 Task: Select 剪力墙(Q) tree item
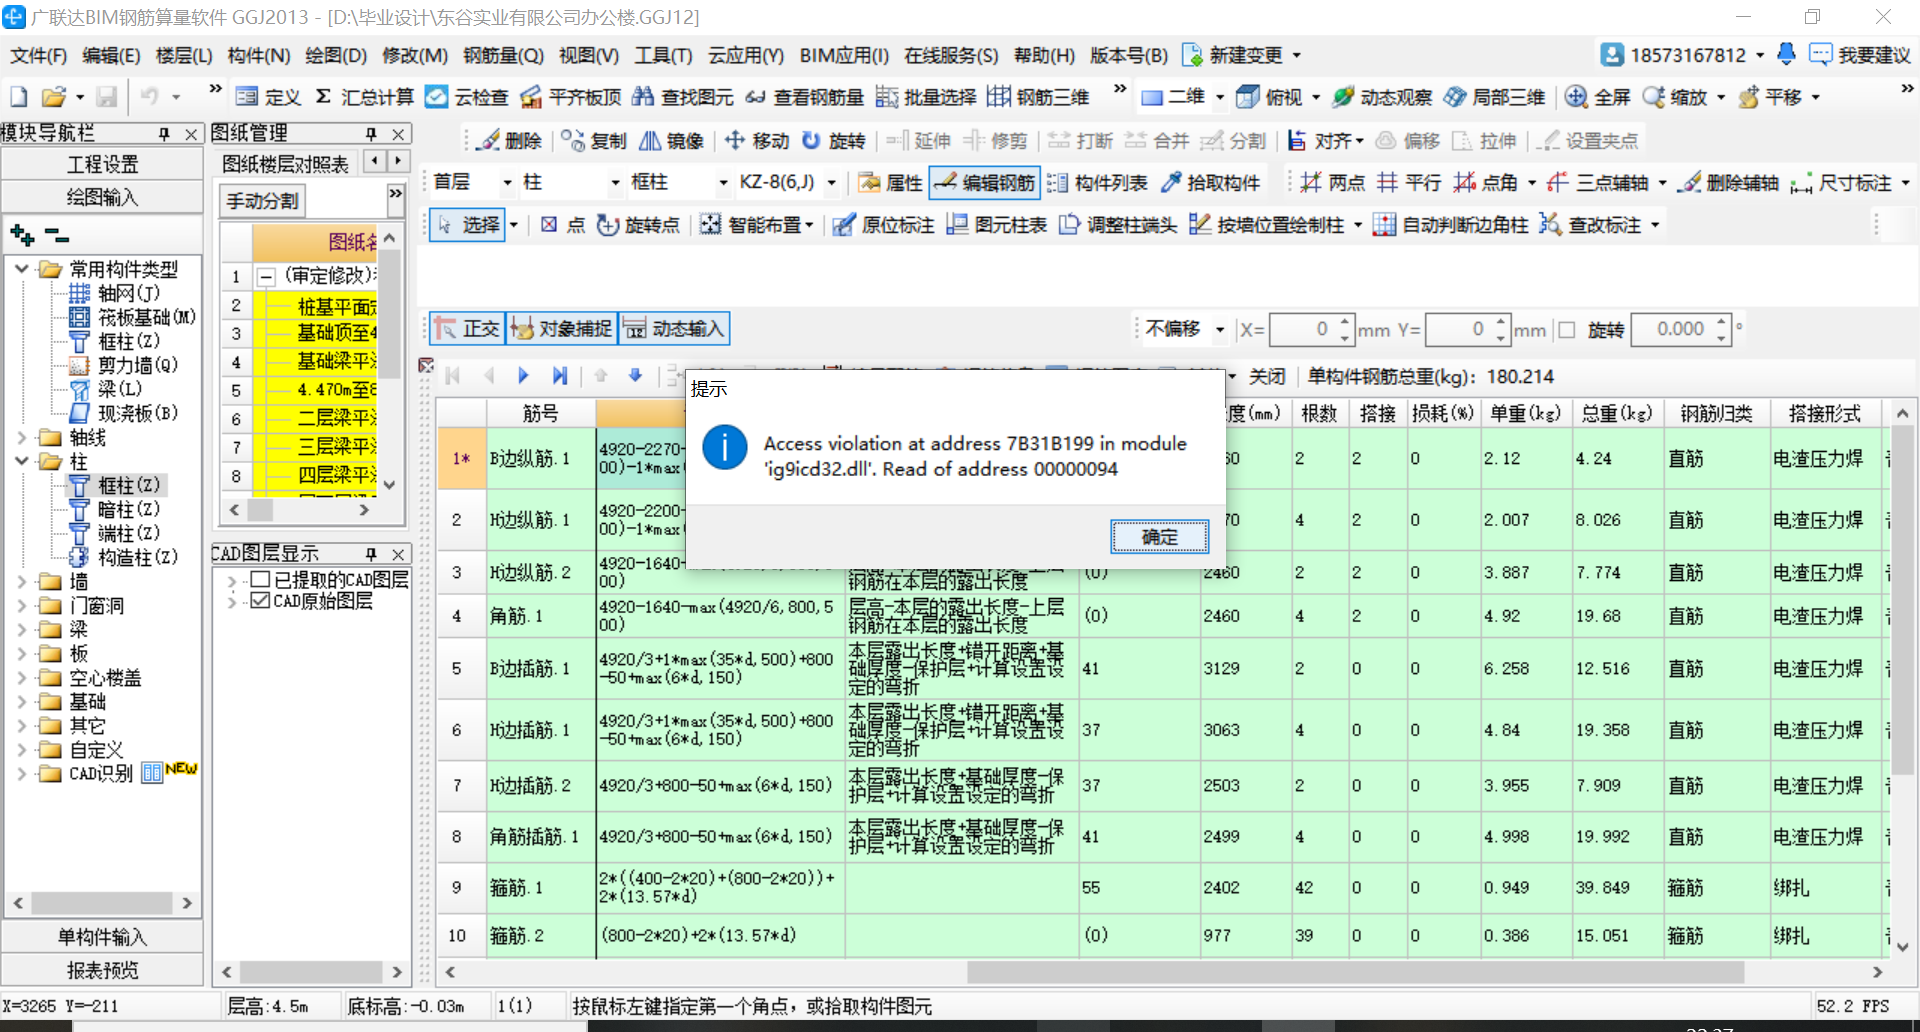[138, 365]
